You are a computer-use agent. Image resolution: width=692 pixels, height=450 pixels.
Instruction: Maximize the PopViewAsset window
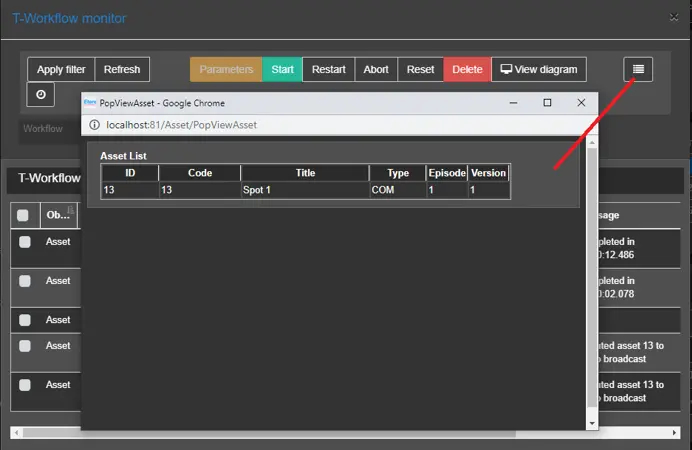click(547, 103)
